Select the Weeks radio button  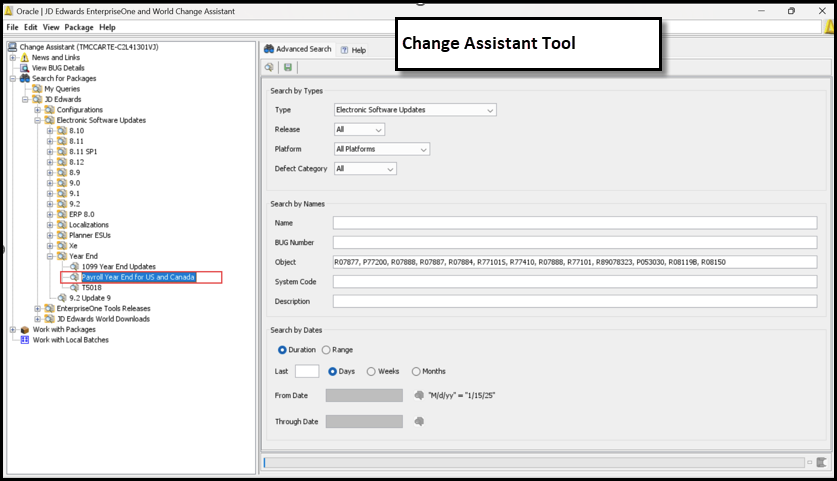click(371, 372)
